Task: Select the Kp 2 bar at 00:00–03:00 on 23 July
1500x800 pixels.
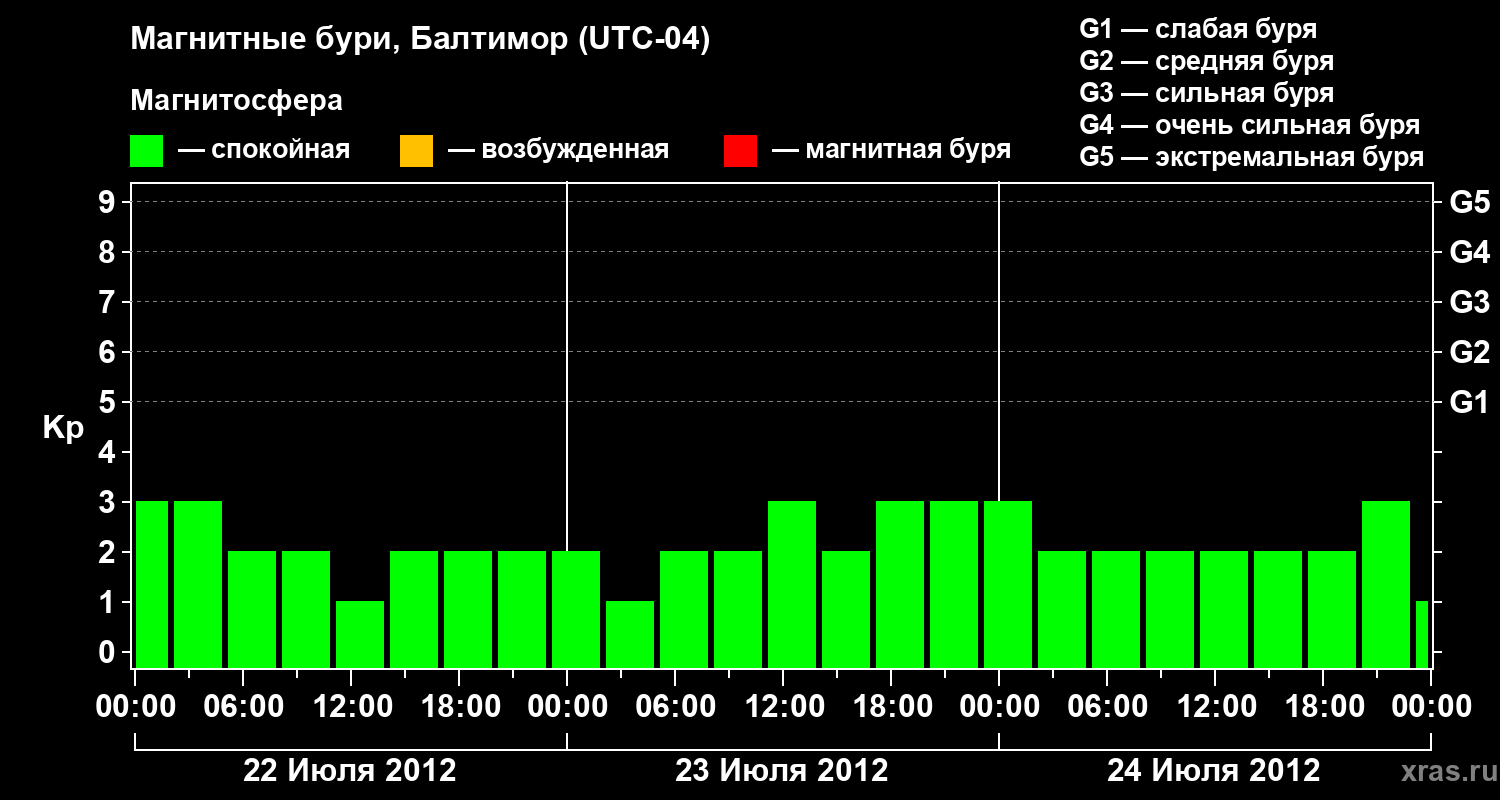Action: click(576, 609)
